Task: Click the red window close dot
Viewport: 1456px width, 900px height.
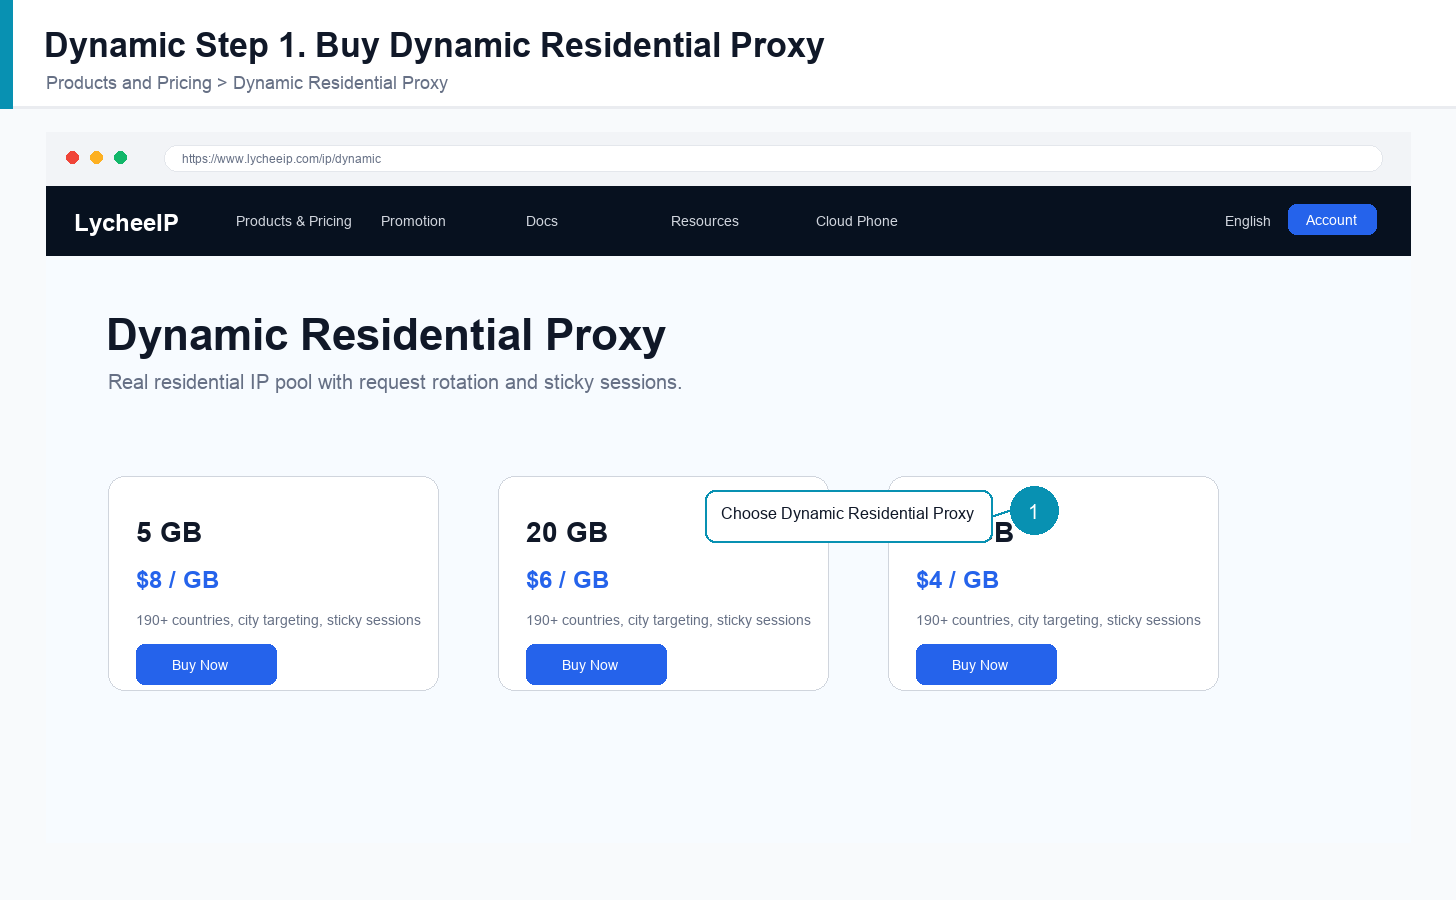Action: pyautogui.click(x=73, y=158)
